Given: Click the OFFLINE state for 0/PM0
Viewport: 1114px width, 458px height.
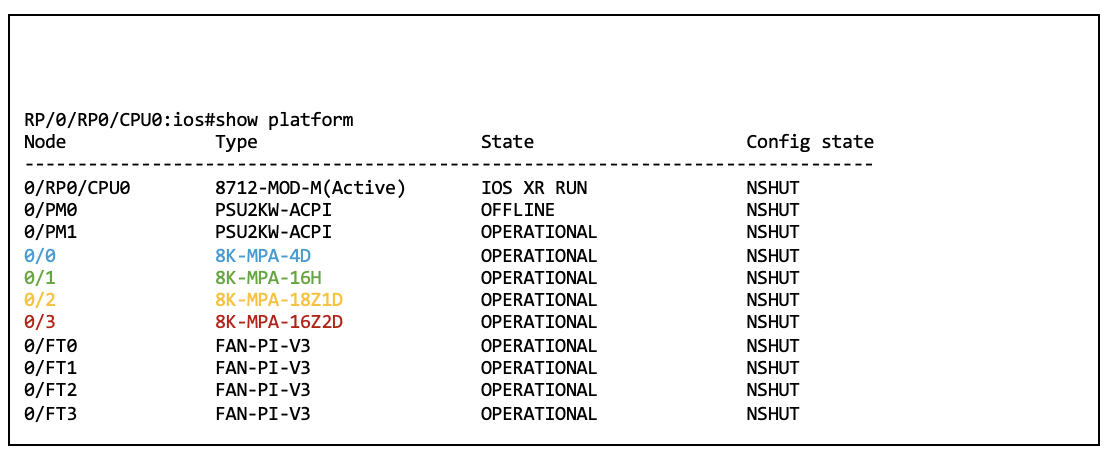Looking at the screenshot, I should pyautogui.click(x=517, y=210).
